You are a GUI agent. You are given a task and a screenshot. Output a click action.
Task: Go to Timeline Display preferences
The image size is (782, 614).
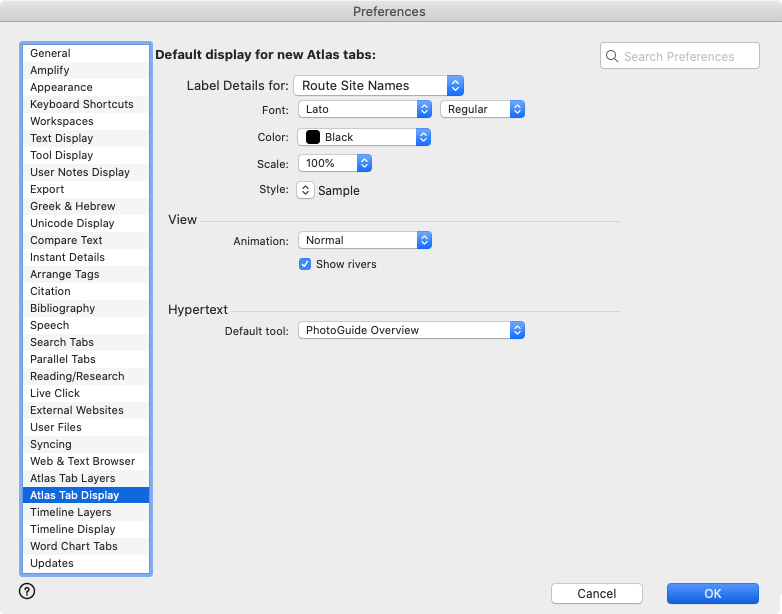tap(72, 529)
